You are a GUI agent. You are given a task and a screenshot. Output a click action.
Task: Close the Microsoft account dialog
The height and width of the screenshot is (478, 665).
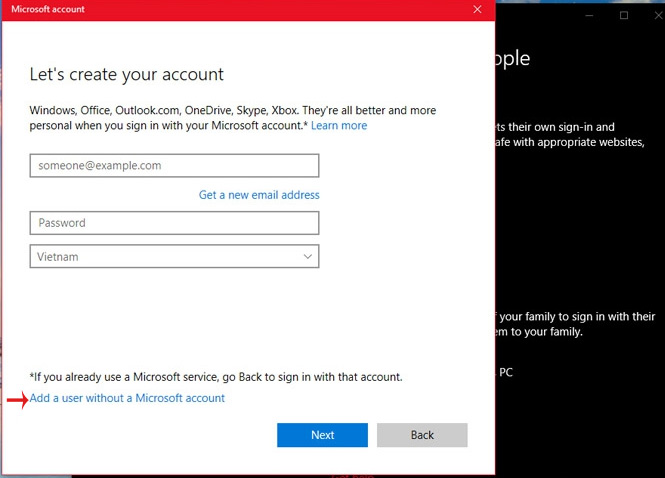477,9
